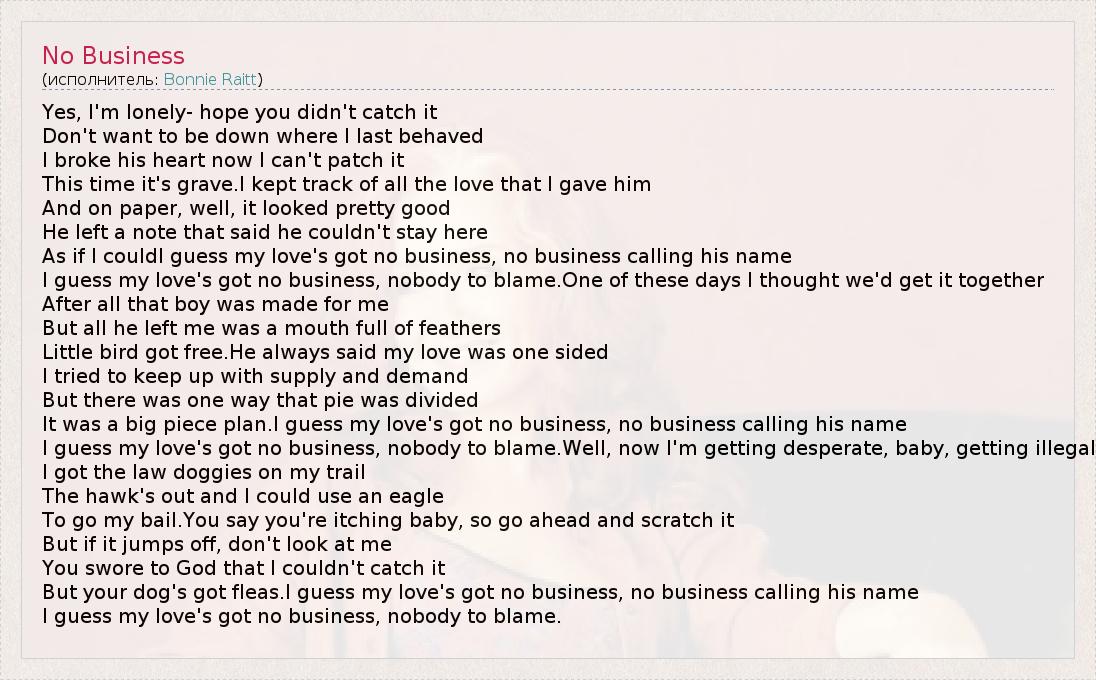1096x680 pixels.
Task: Click the исполнитель label text
Action: pyautogui.click(x=101, y=79)
